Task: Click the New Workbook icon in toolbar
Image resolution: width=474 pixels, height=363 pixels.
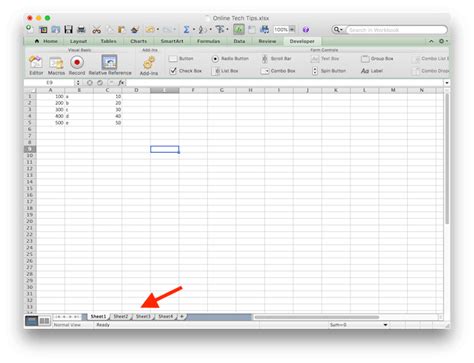Action: (30, 29)
